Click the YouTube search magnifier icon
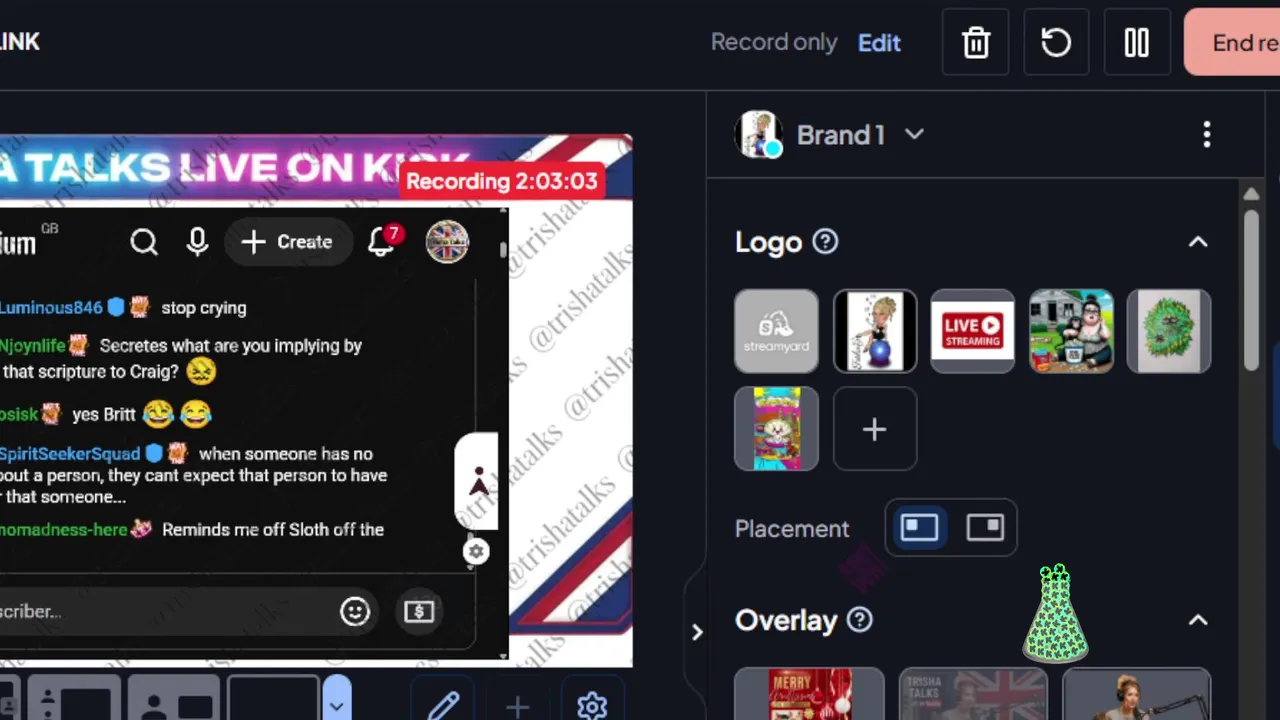1280x720 pixels. [x=144, y=242]
